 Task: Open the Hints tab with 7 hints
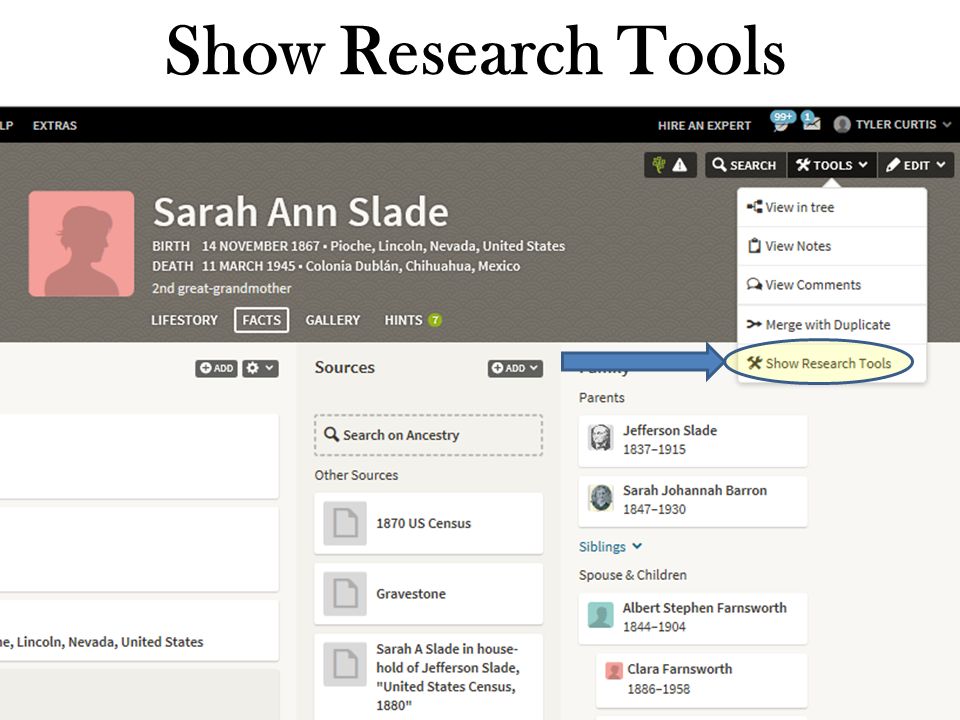pyautogui.click(x=413, y=320)
